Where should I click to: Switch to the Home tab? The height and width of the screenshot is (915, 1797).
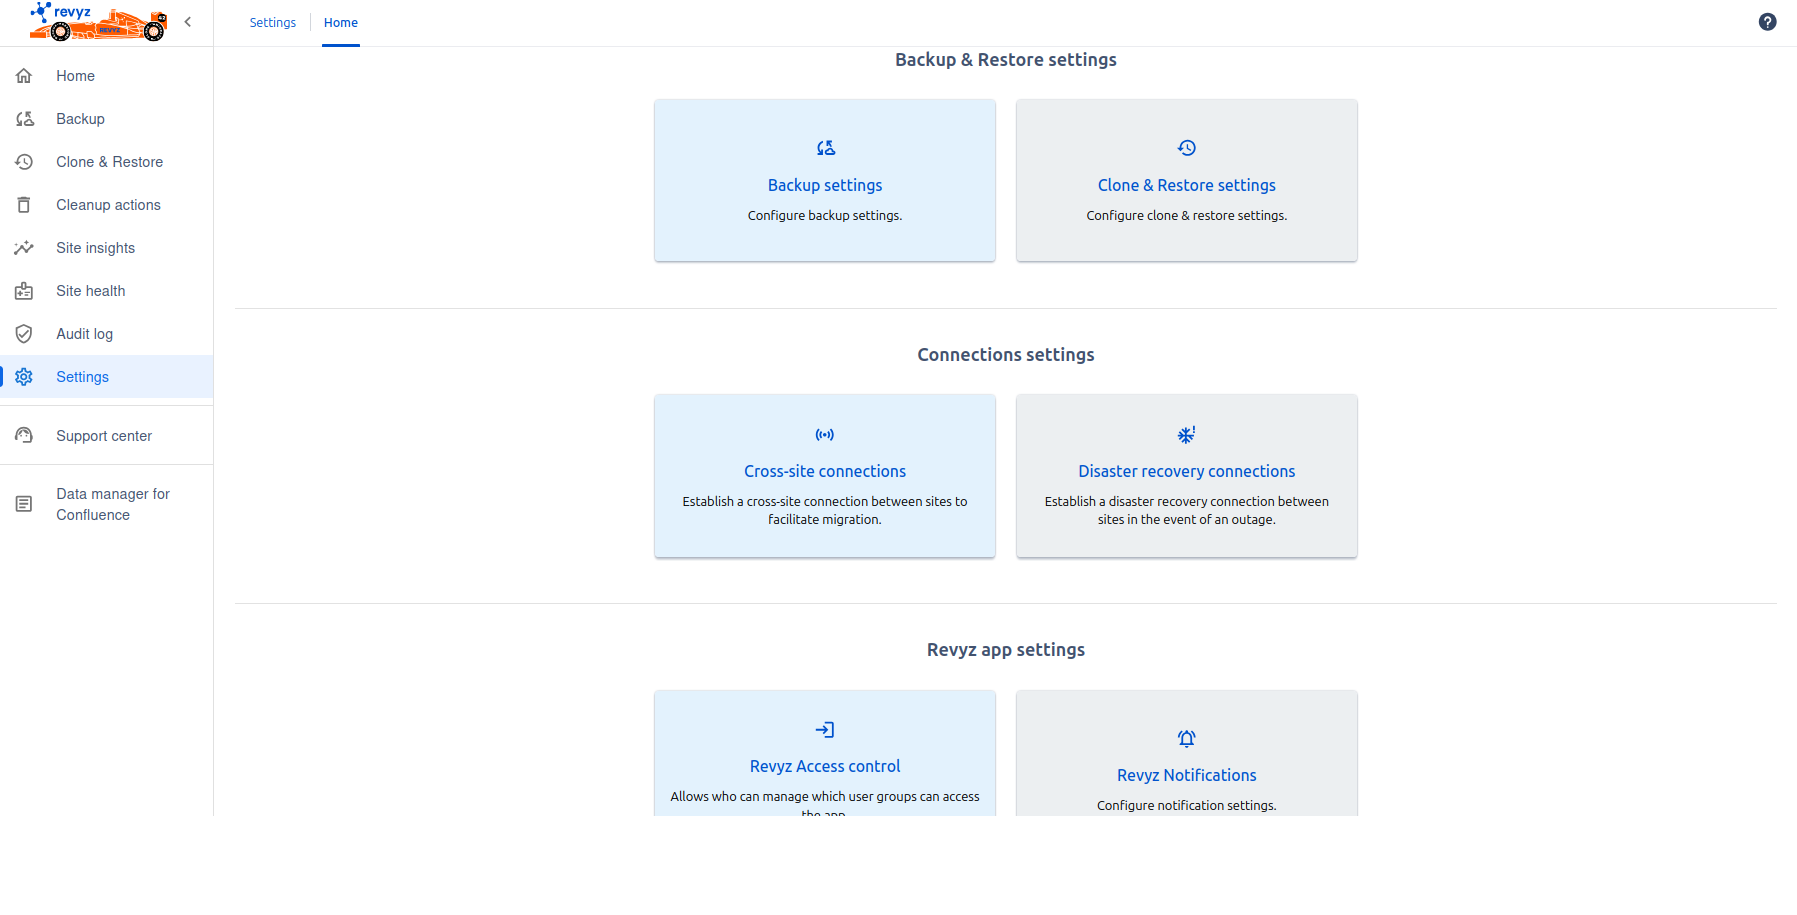point(340,23)
